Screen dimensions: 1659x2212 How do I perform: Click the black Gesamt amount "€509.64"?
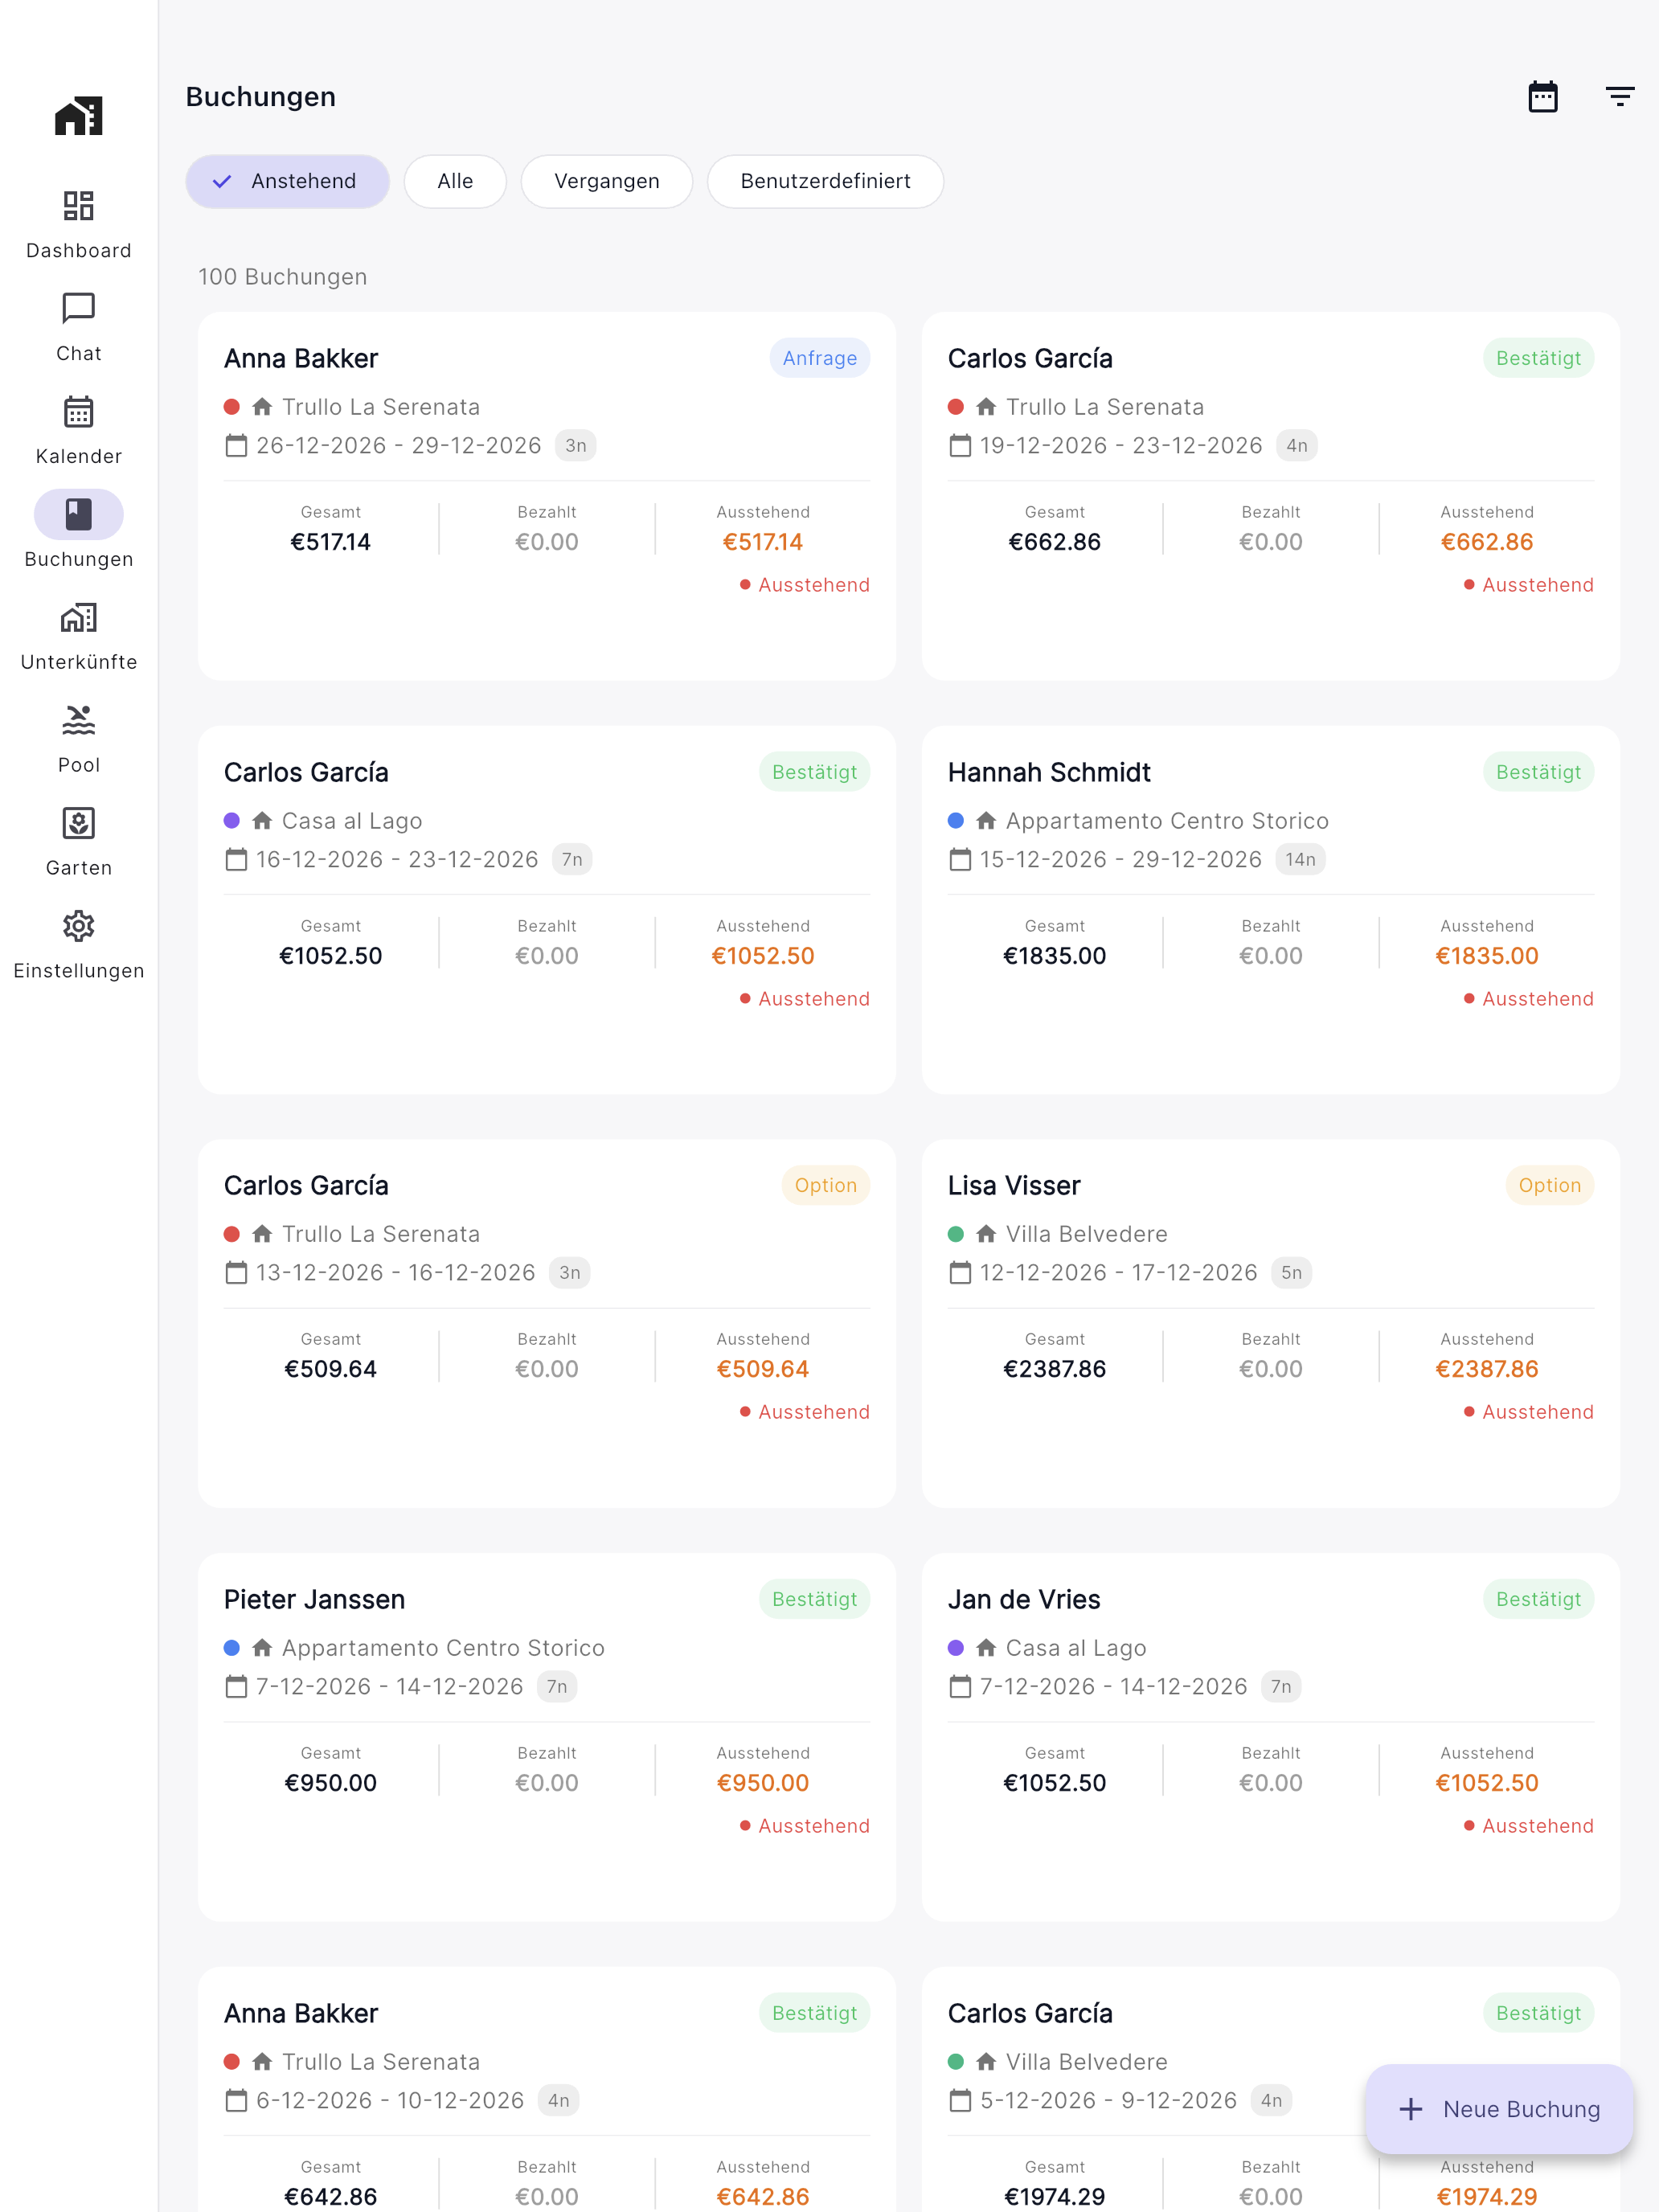(x=331, y=1369)
